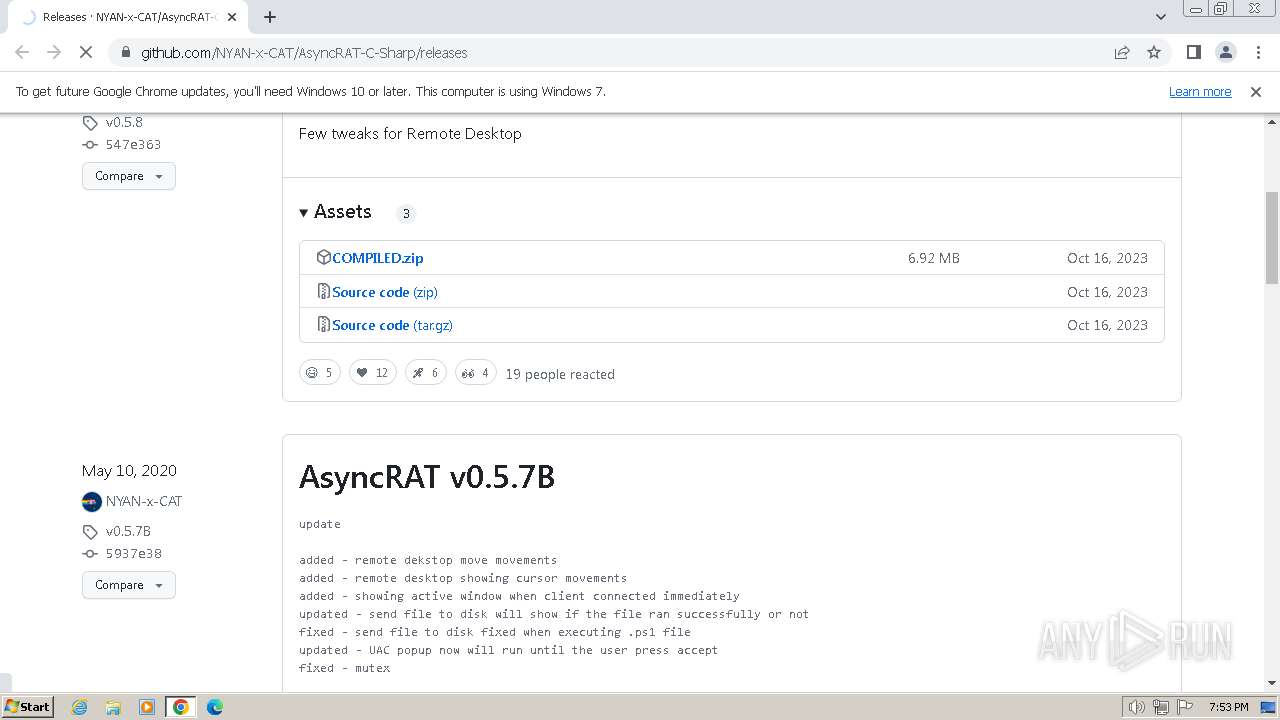Launch Microsoft Edge from taskbar
1280x720 pixels.
(x=215, y=707)
